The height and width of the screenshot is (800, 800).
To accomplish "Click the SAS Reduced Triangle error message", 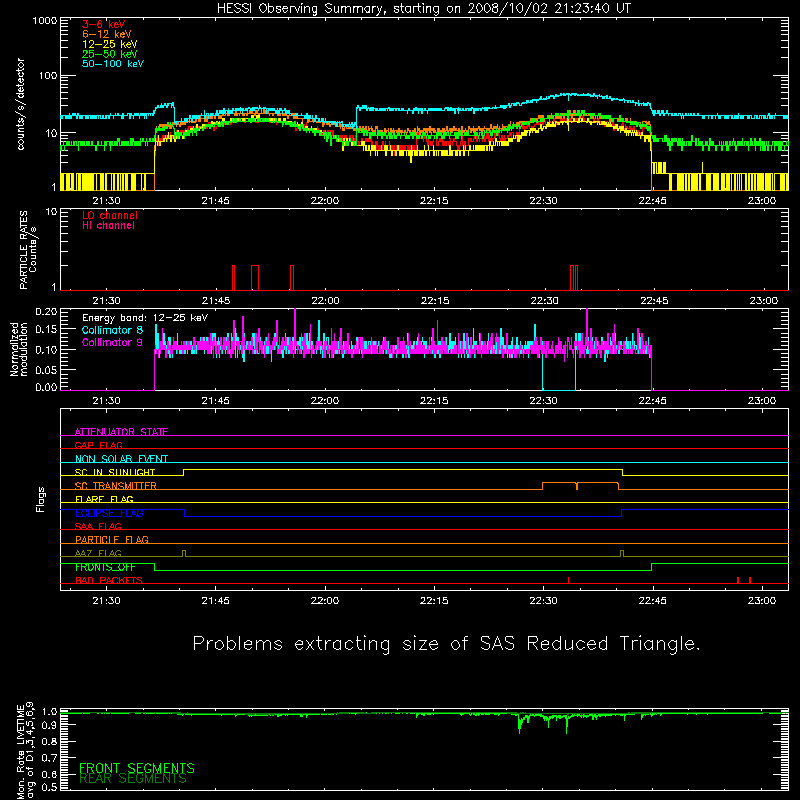I will pos(446,644).
